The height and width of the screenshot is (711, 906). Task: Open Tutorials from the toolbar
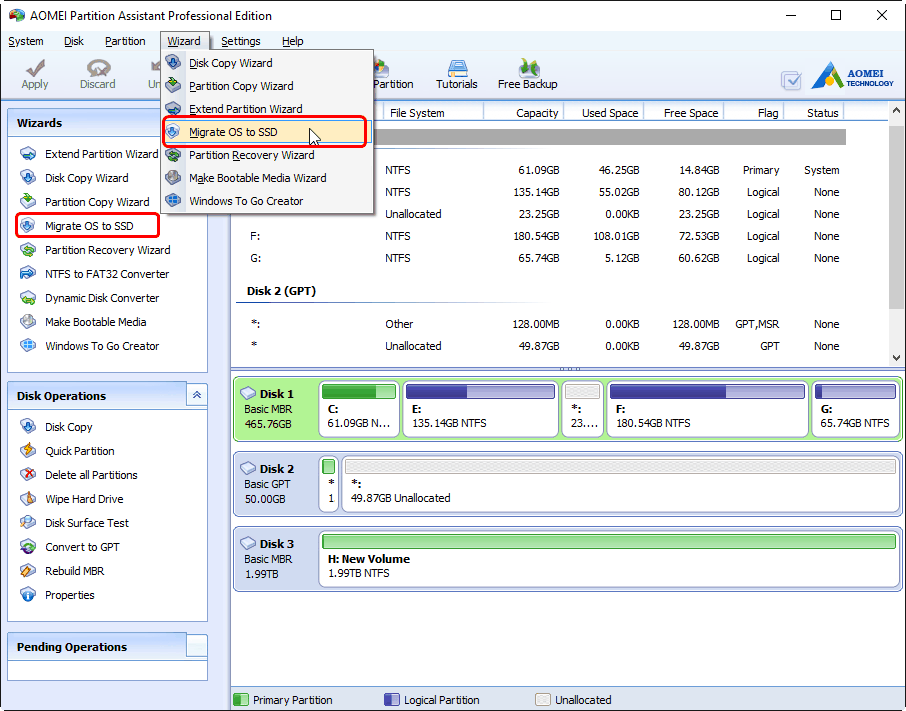[456, 74]
